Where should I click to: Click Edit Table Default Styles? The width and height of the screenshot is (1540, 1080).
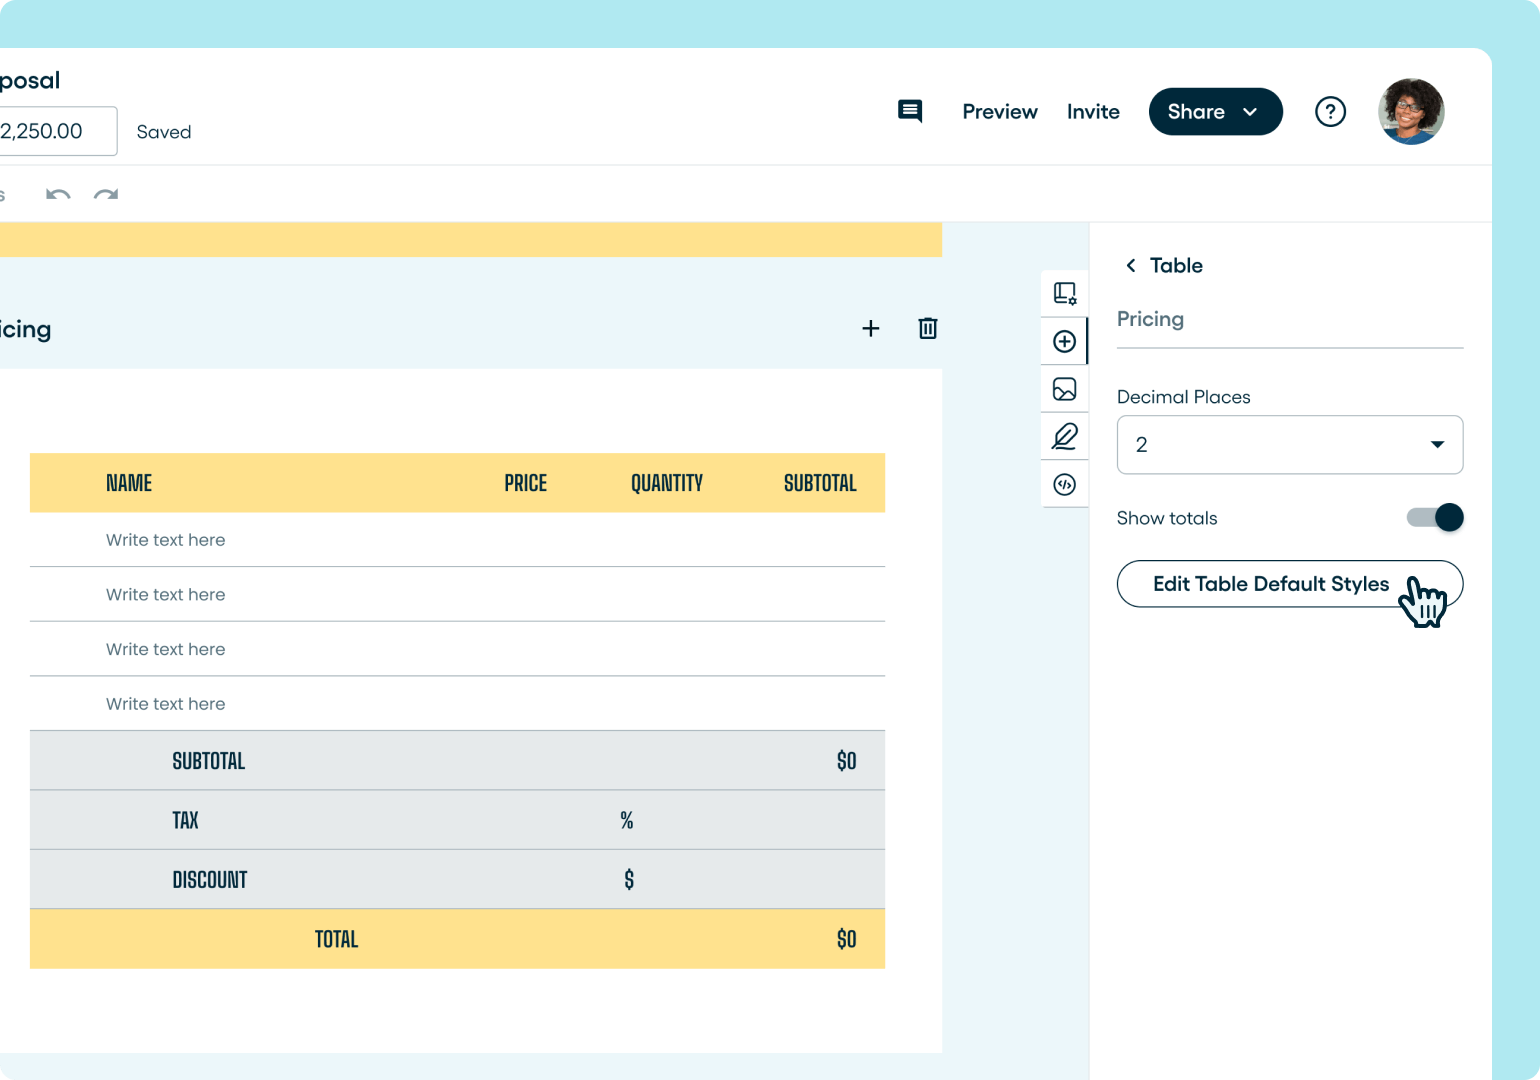1271,583
